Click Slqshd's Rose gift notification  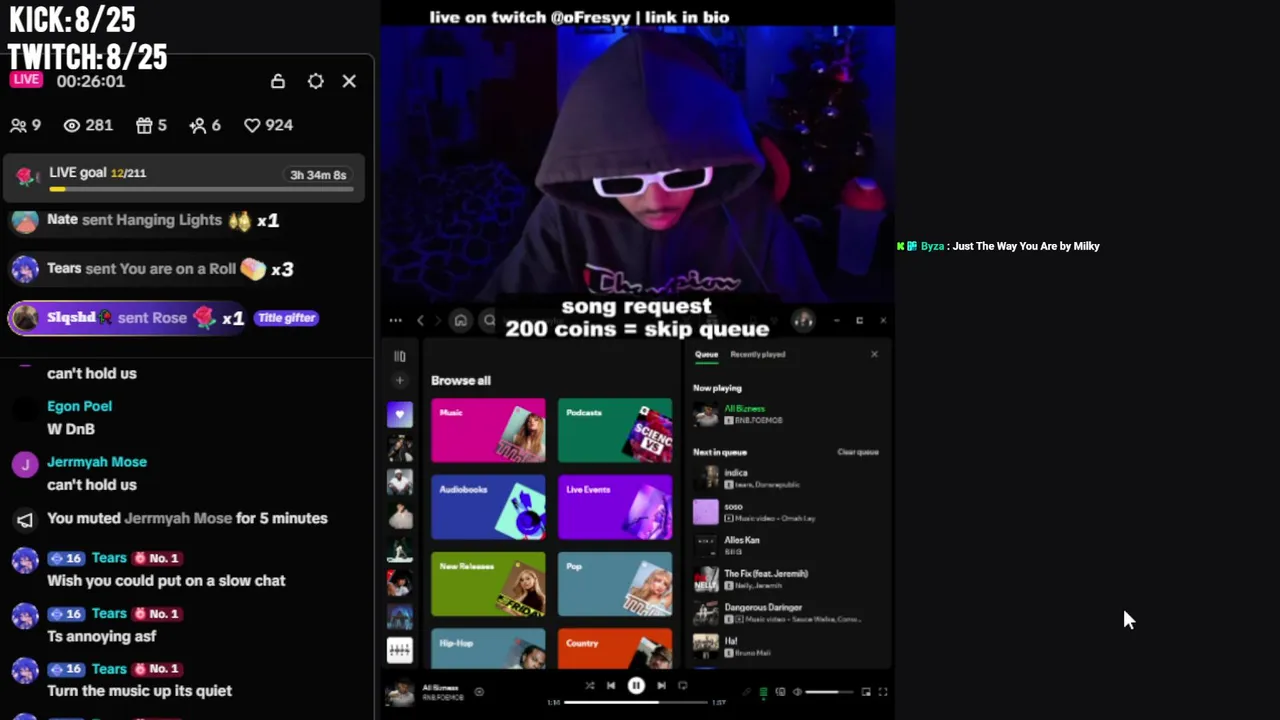[x=127, y=318]
